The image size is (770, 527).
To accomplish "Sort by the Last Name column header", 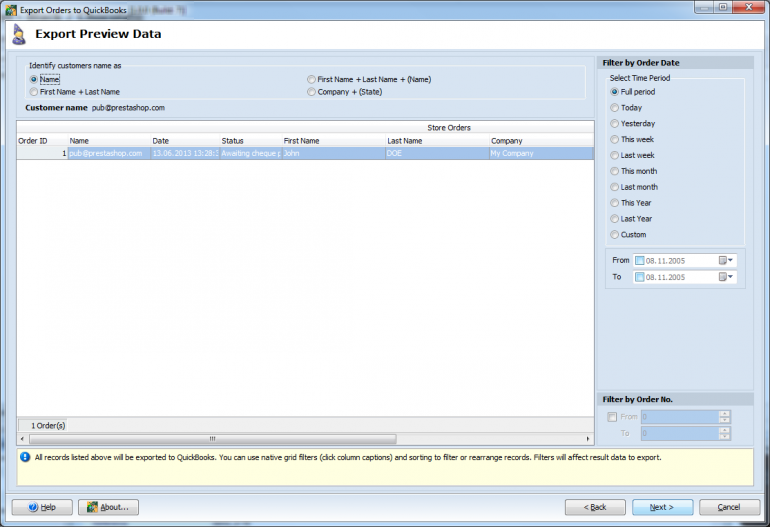I will [437, 140].
